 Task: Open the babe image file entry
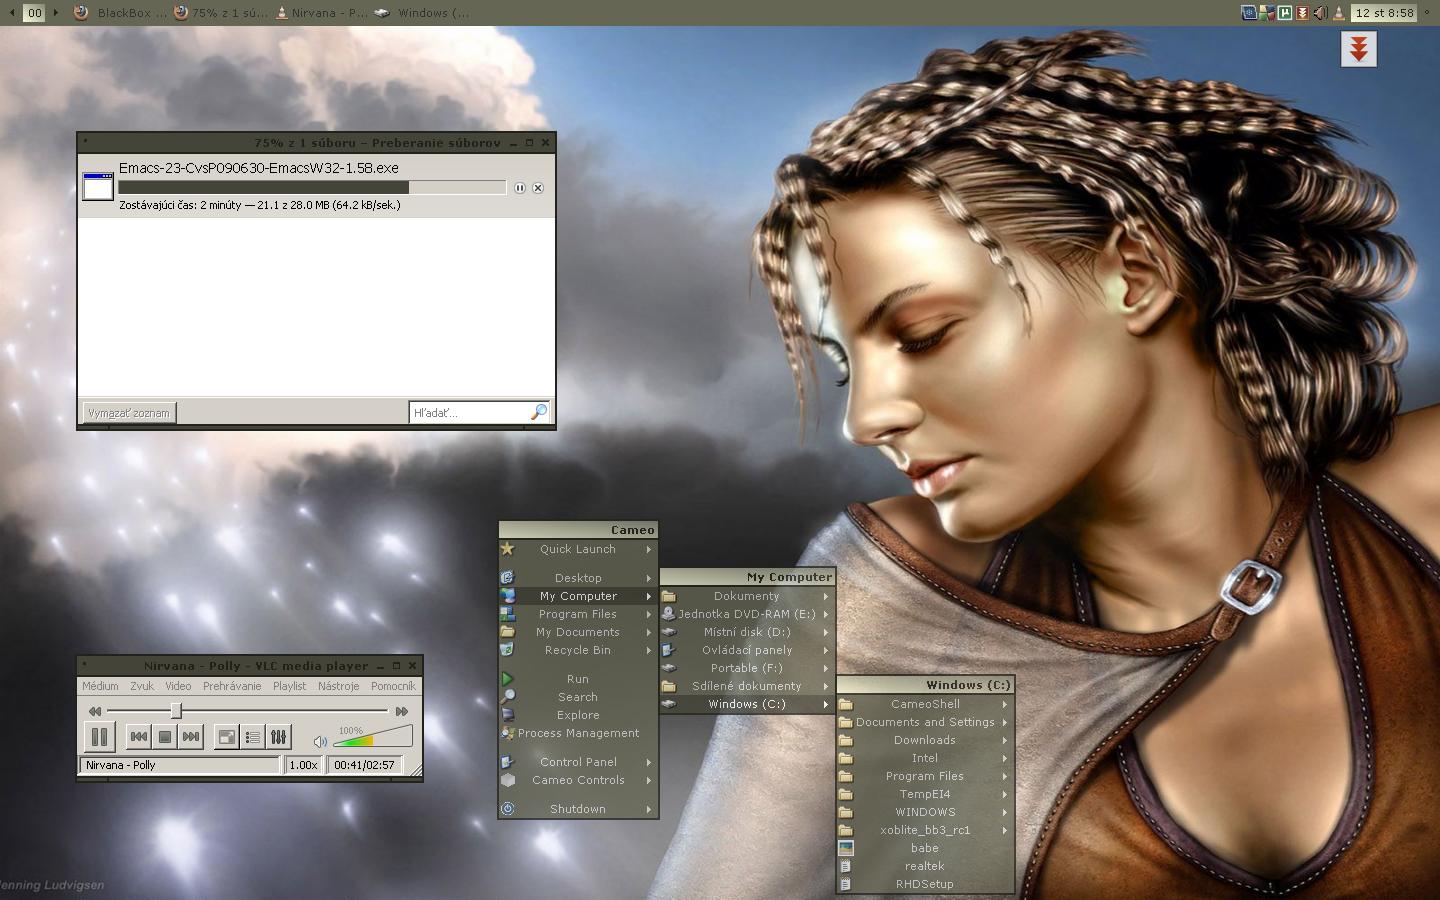click(x=925, y=848)
